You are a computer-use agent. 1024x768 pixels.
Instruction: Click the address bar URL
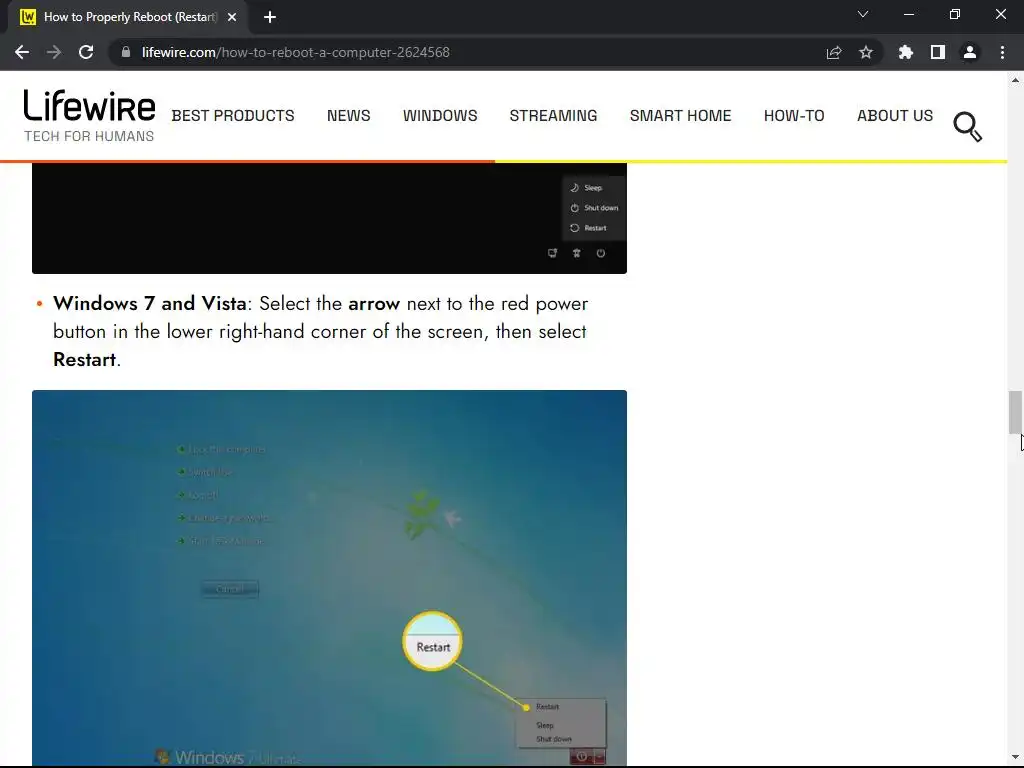[296, 52]
